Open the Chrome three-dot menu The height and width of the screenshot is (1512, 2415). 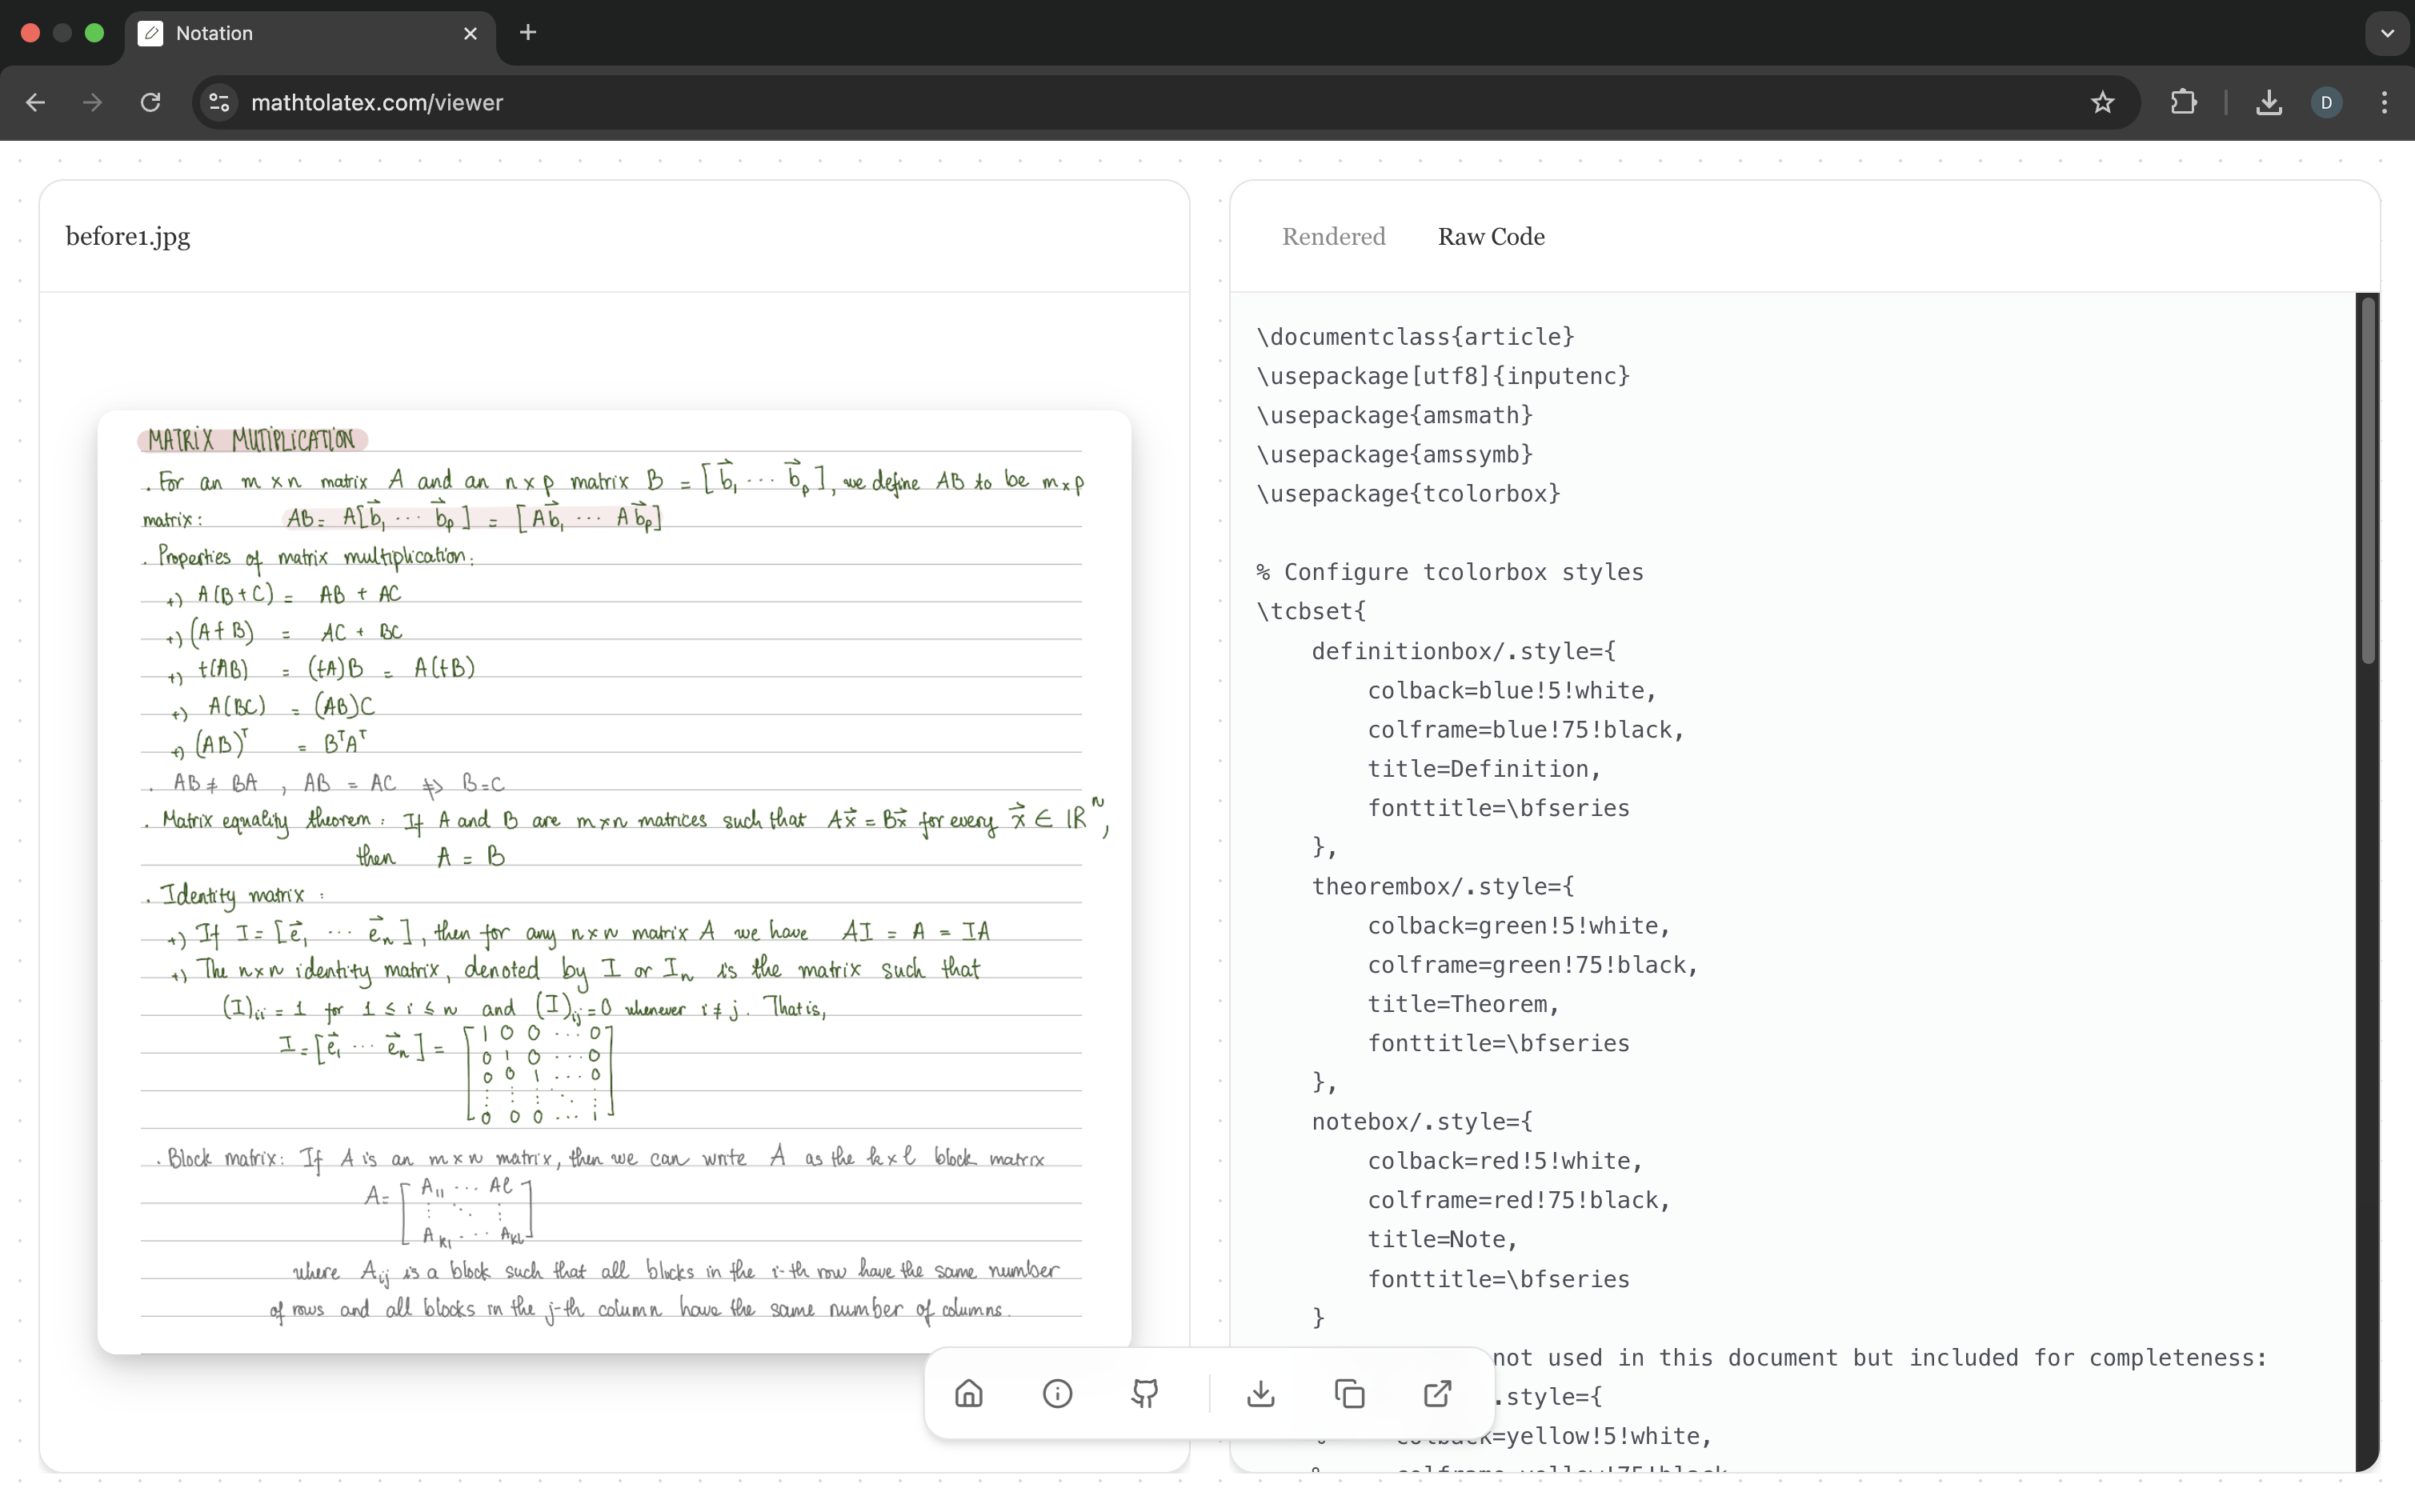point(2384,102)
